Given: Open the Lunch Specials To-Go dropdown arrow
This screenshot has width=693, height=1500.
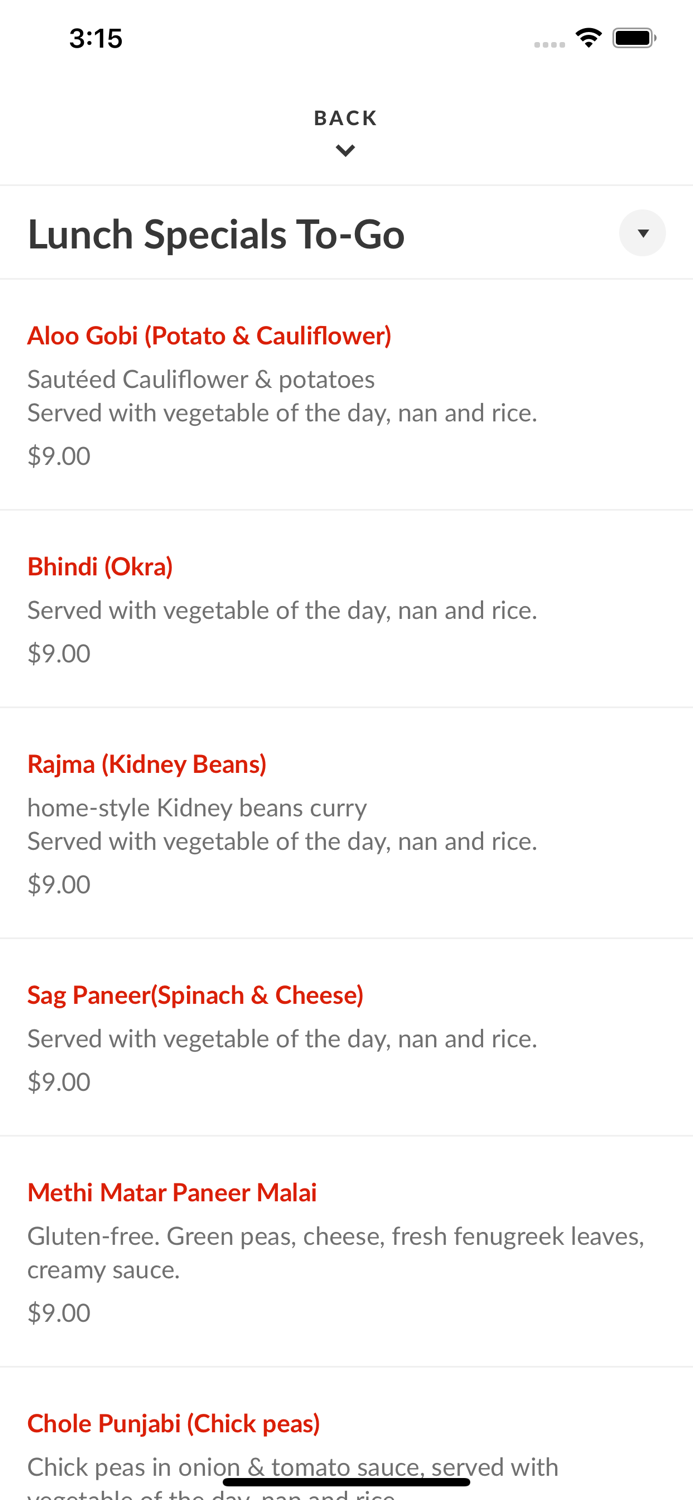Looking at the screenshot, I should click(642, 233).
